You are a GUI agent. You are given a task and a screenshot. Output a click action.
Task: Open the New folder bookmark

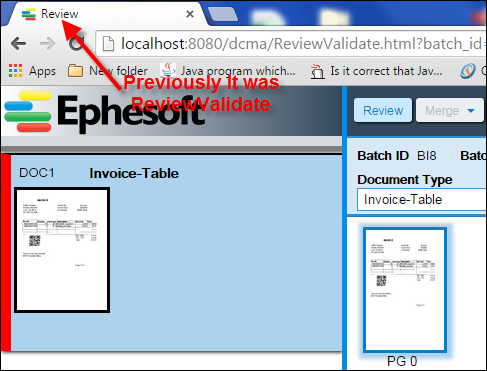click(108, 71)
